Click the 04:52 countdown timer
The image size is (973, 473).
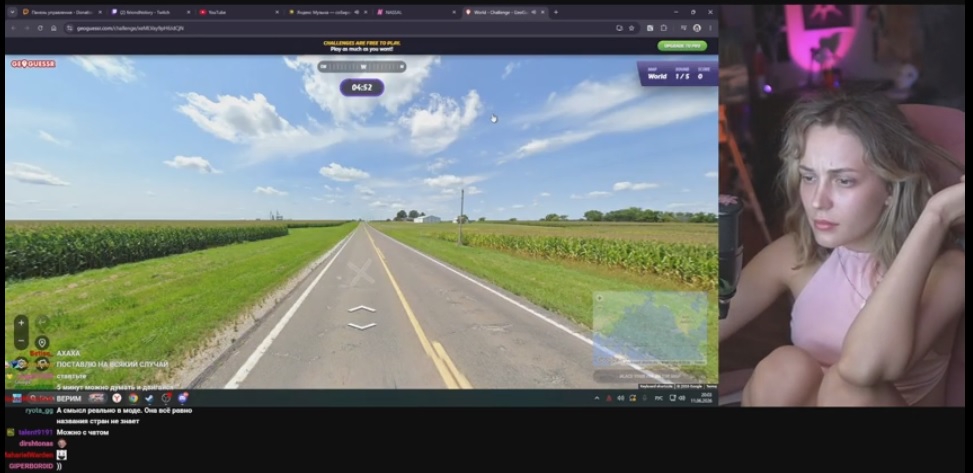point(362,88)
